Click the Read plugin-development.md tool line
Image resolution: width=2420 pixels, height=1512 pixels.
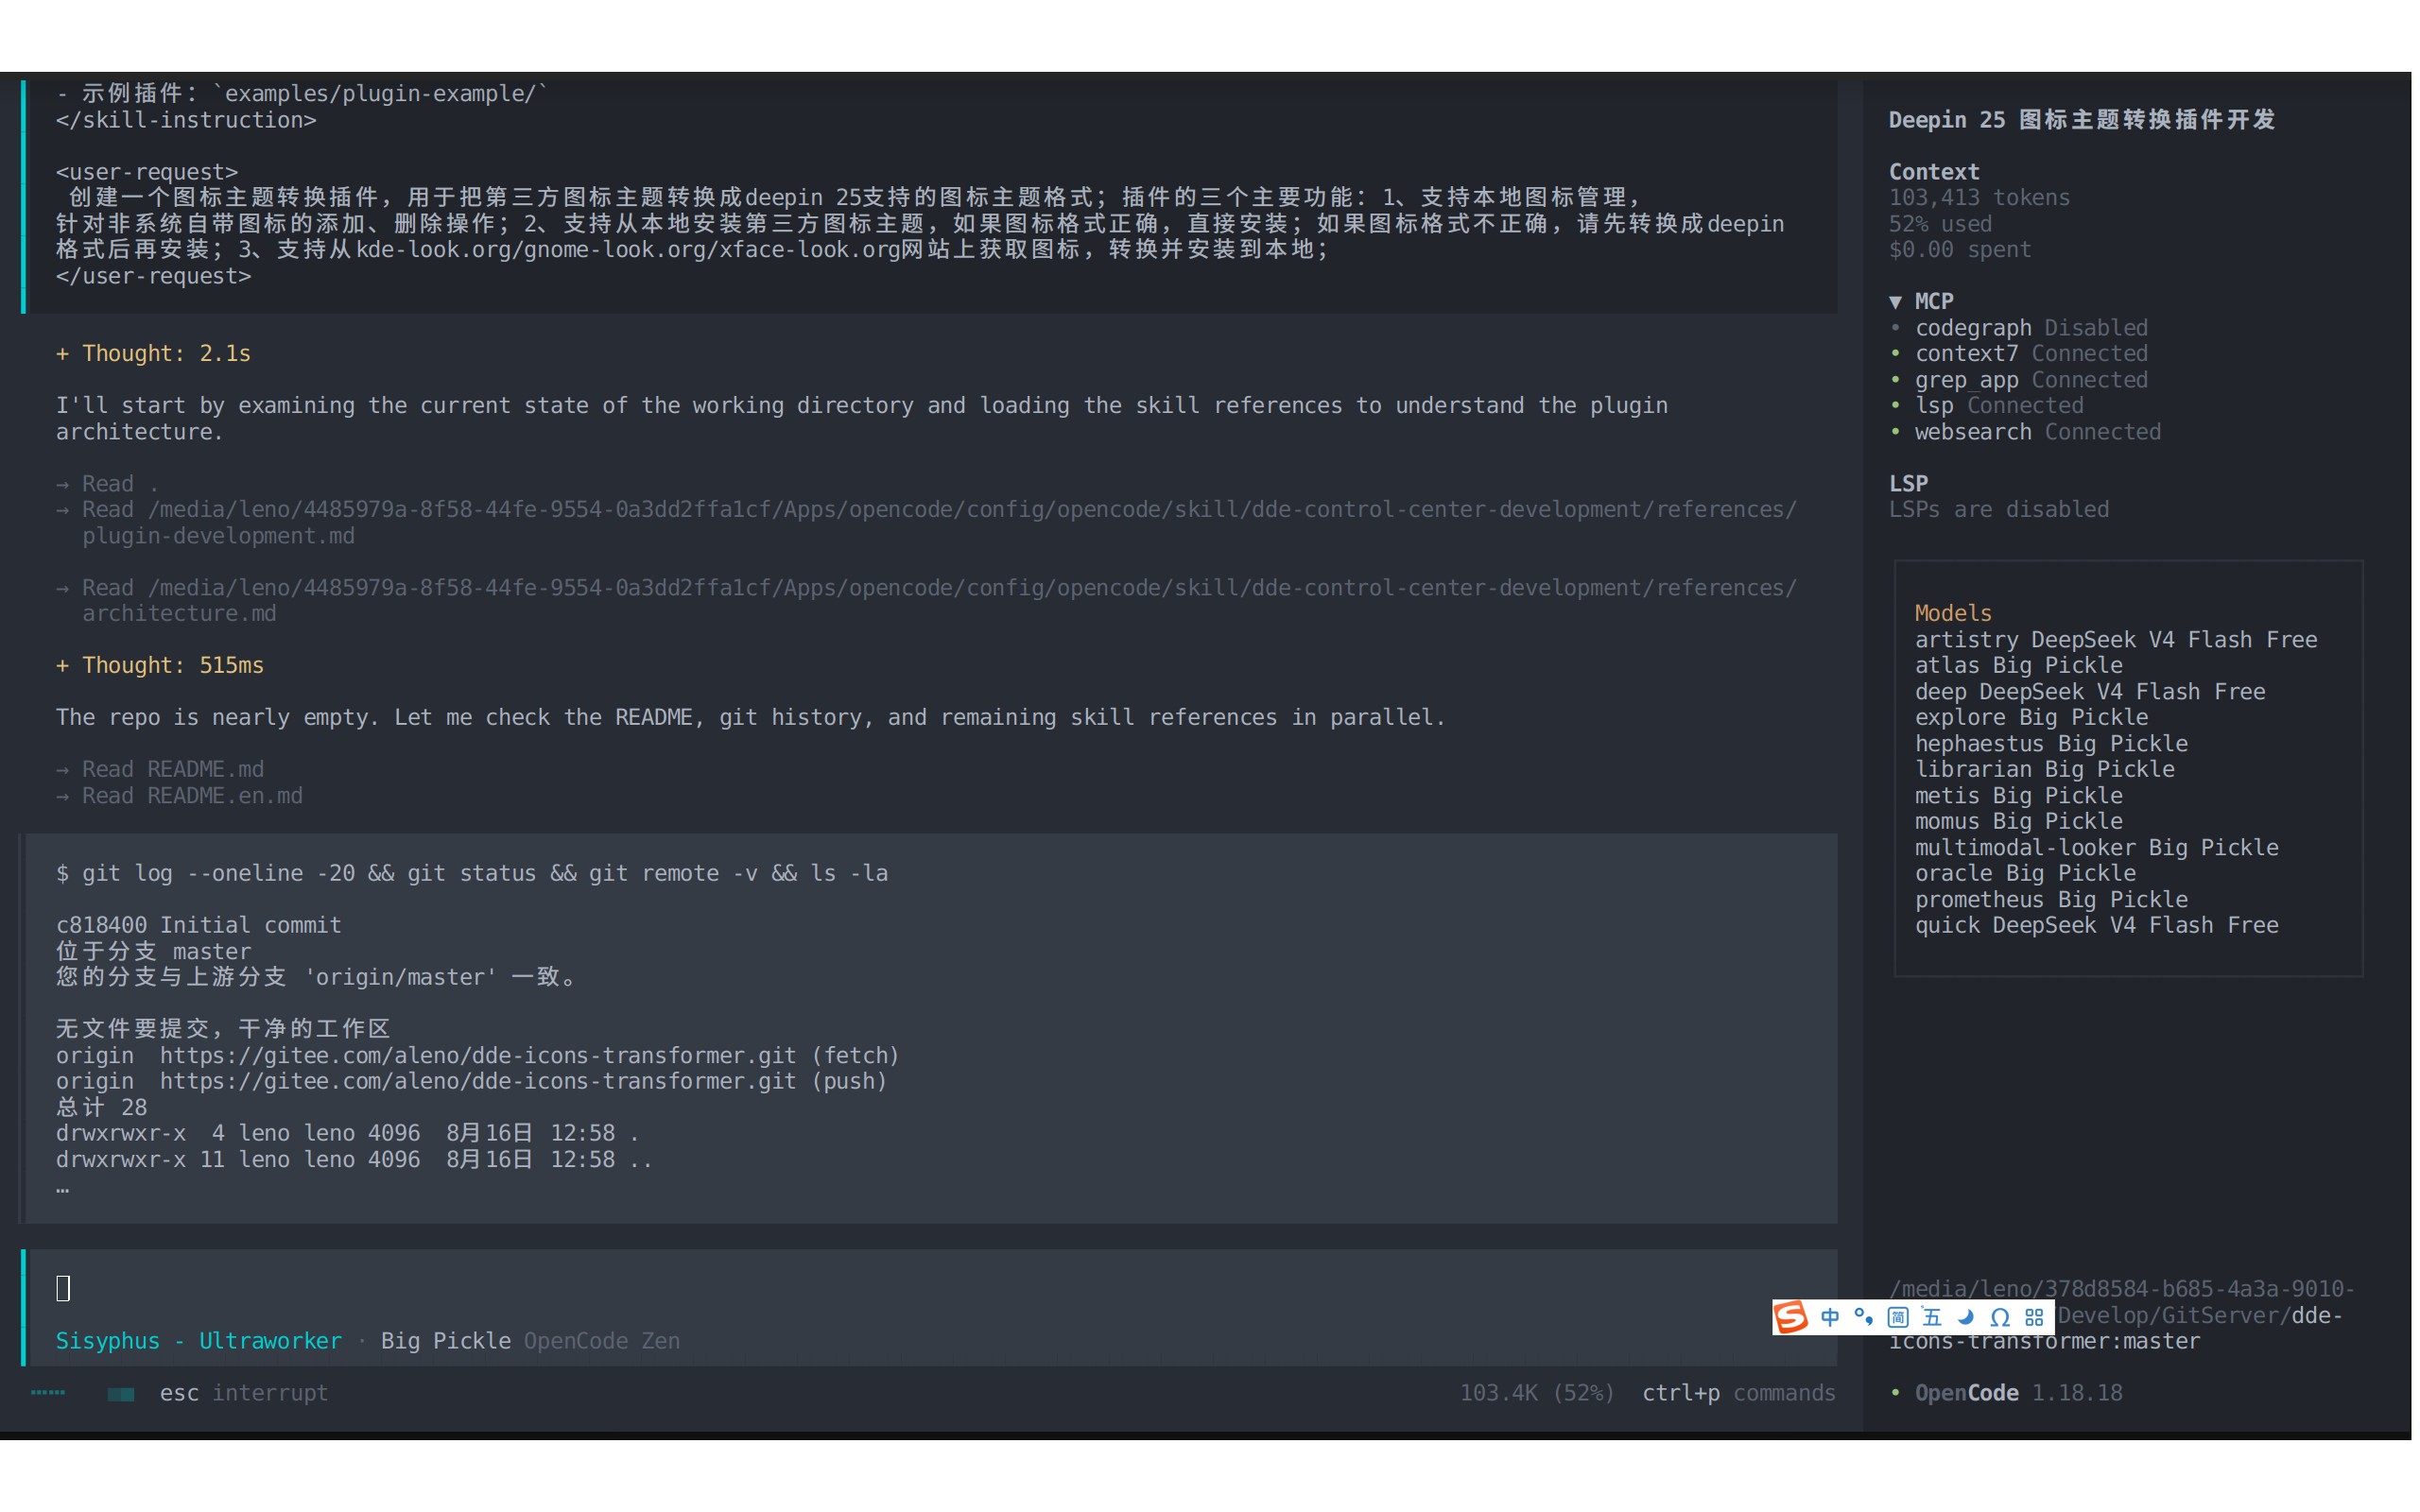point(926,523)
